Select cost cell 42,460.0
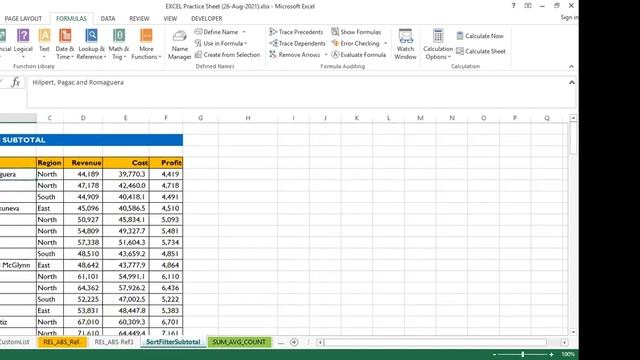The height and width of the screenshot is (360, 640). click(x=126, y=186)
